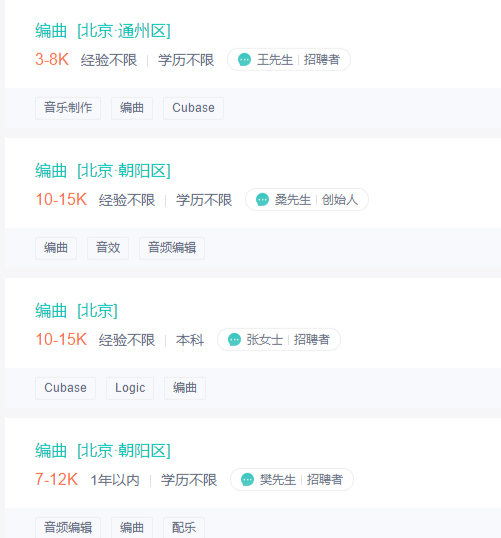Click 音频编辑 tag under 桑先生 listing
501x538 pixels.
[172, 248]
